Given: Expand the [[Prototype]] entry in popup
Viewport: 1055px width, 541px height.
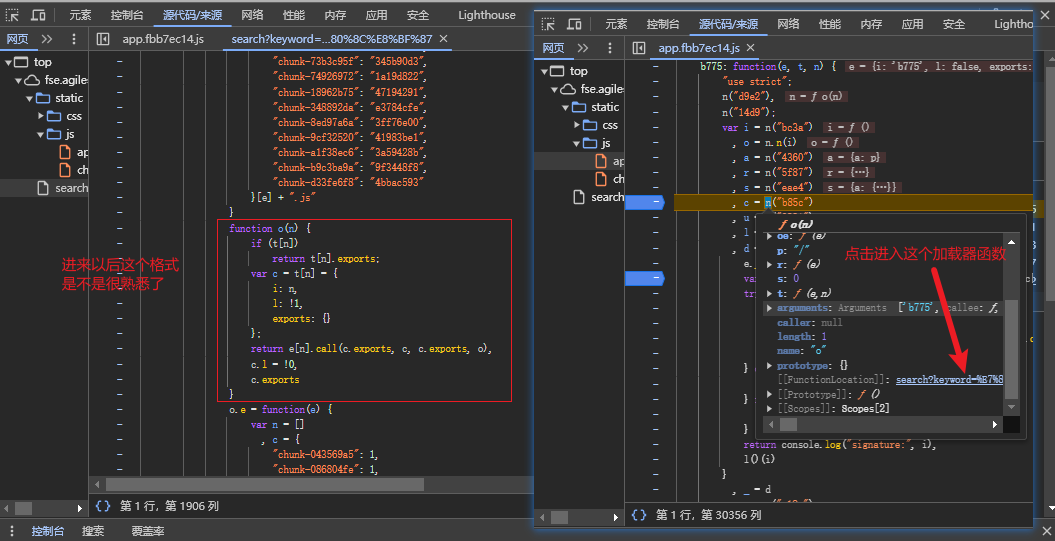Looking at the screenshot, I should point(769,394).
